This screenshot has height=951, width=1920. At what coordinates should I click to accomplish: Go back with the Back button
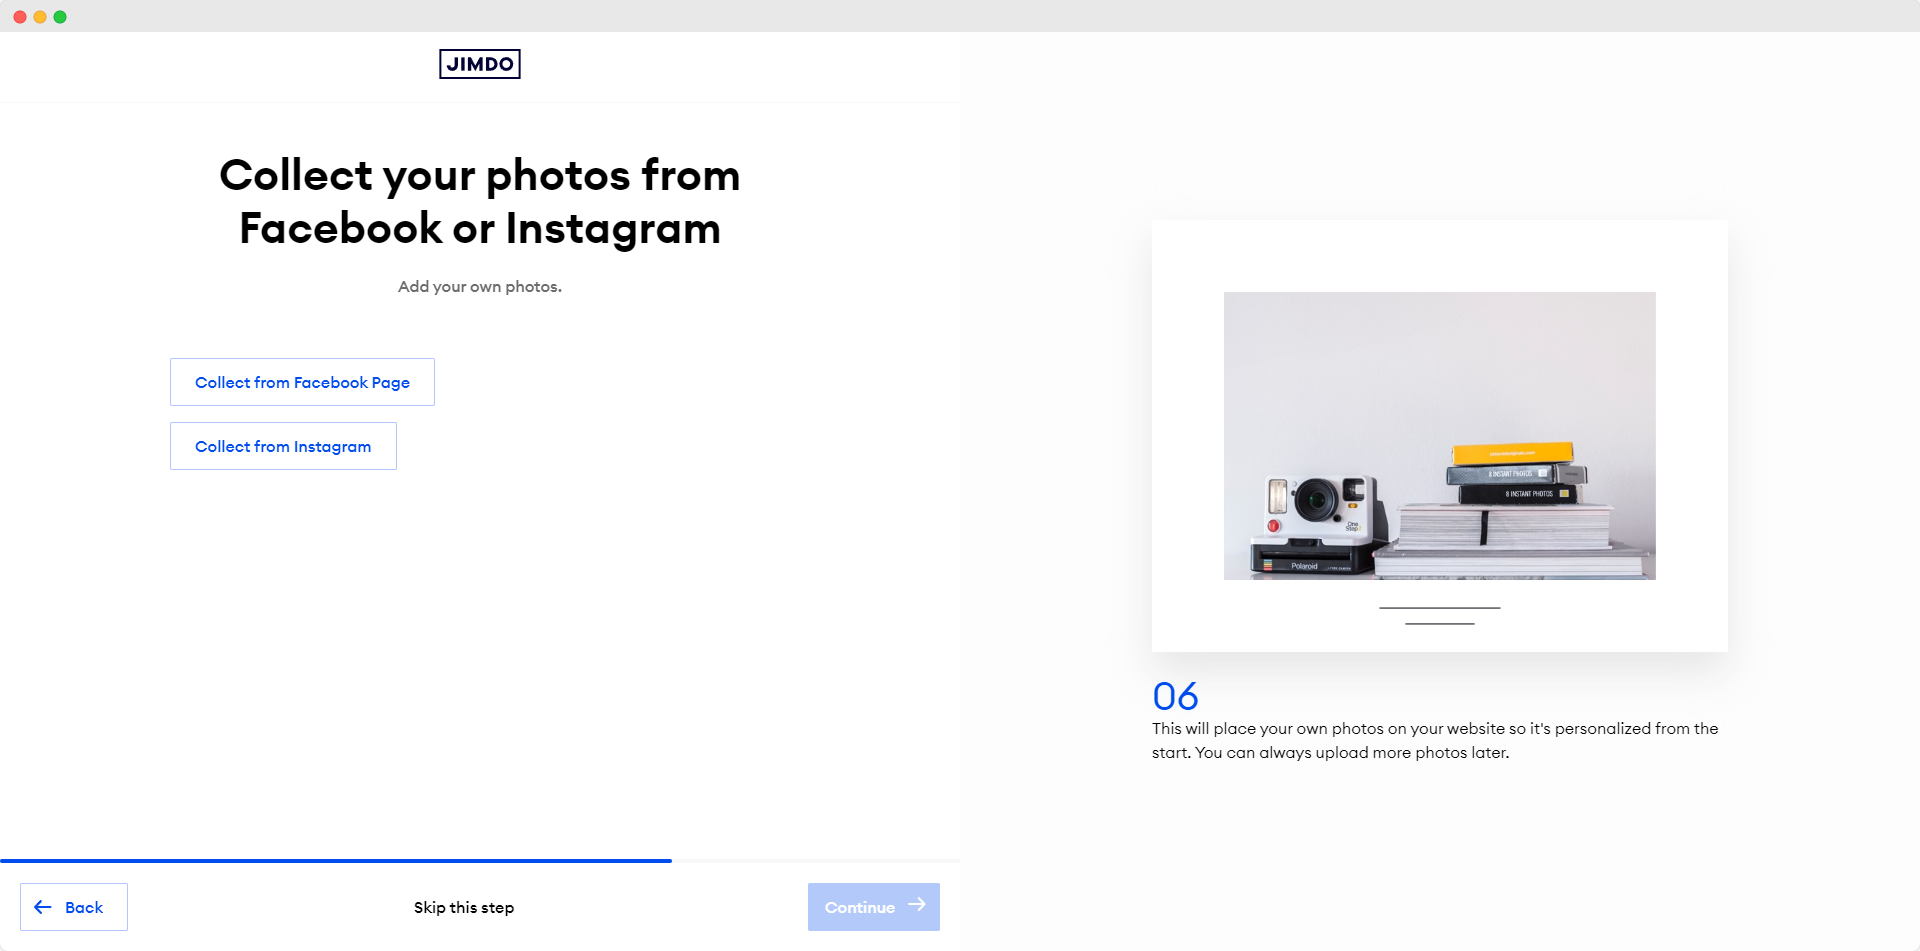click(x=74, y=907)
